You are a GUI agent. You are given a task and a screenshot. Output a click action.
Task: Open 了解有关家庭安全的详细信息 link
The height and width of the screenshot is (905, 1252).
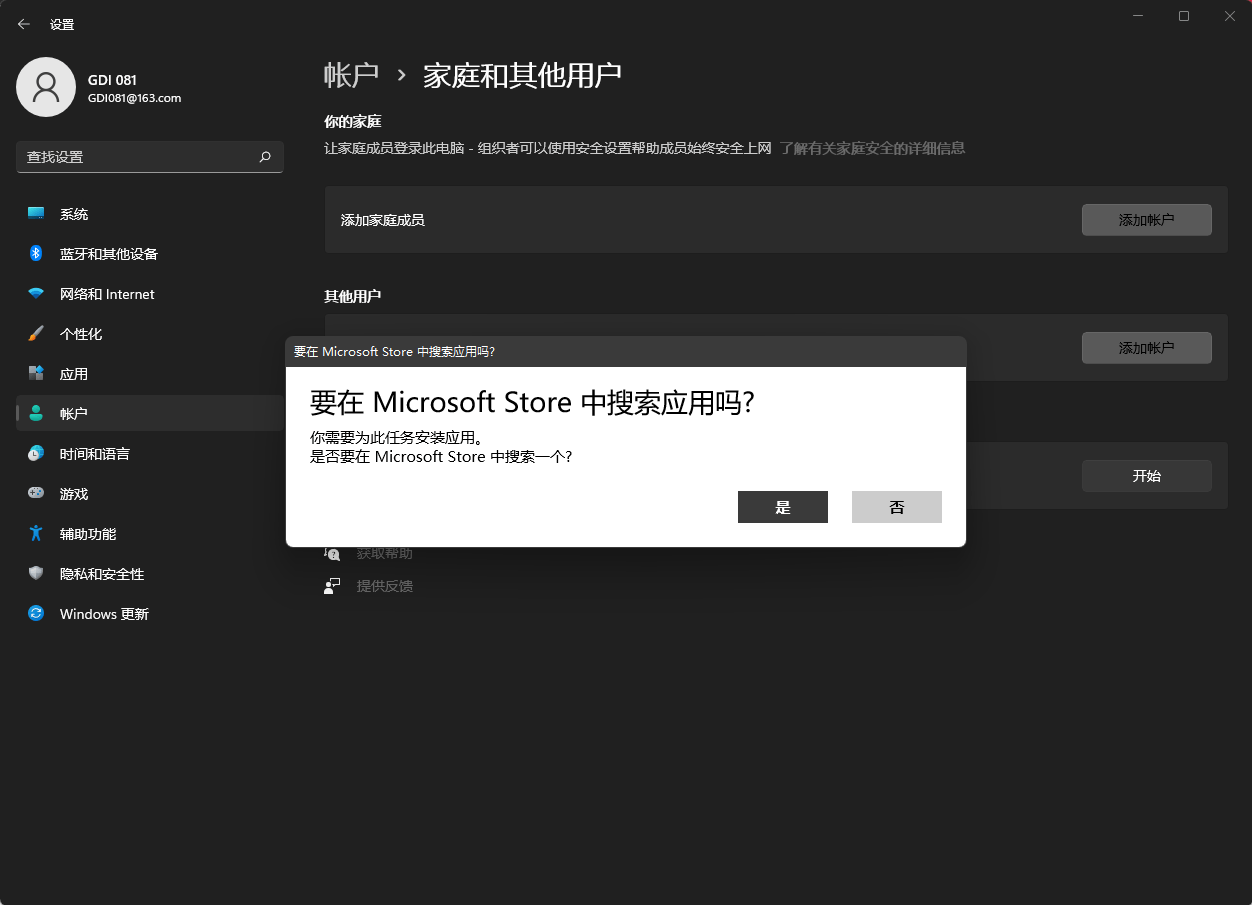point(872,148)
